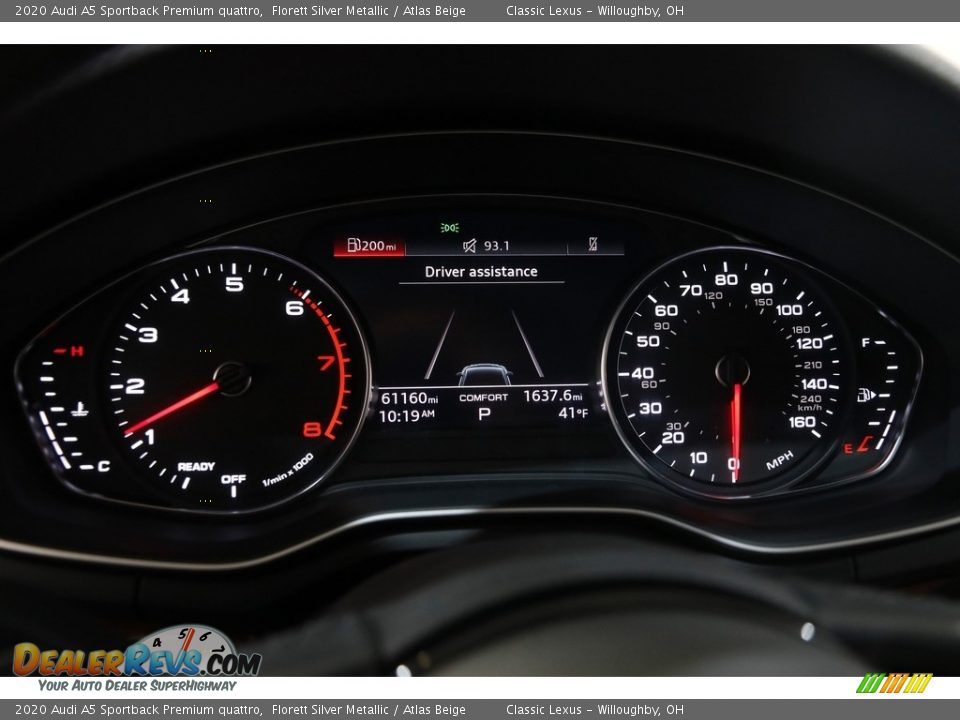Tap the COMFORT drive mode label
The height and width of the screenshot is (720, 960).
point(484,397)
